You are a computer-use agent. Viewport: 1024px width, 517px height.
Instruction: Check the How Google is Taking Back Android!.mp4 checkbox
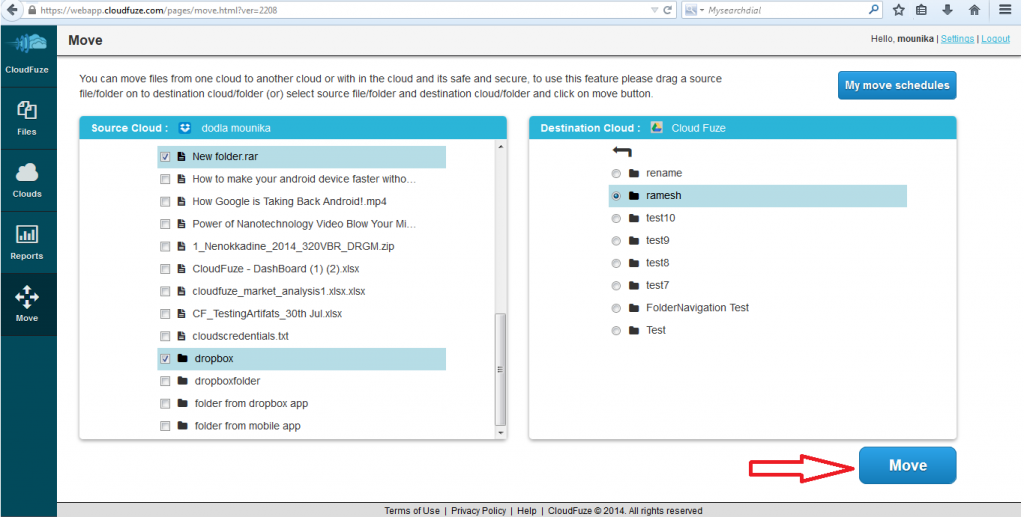coord(165,202)
